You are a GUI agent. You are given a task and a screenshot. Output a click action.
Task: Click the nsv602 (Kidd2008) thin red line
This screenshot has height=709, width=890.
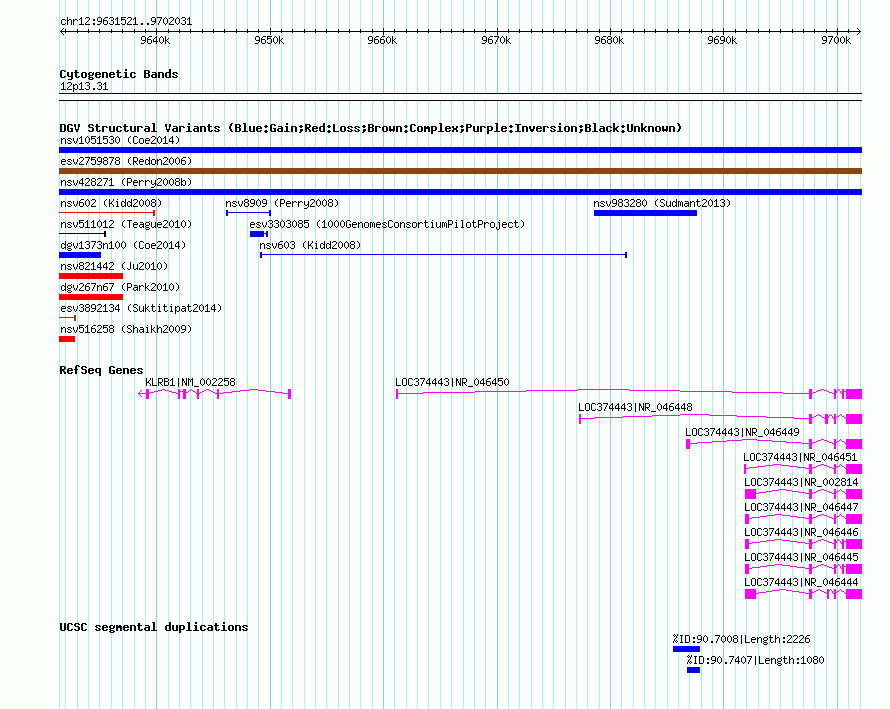pos(107,213)
